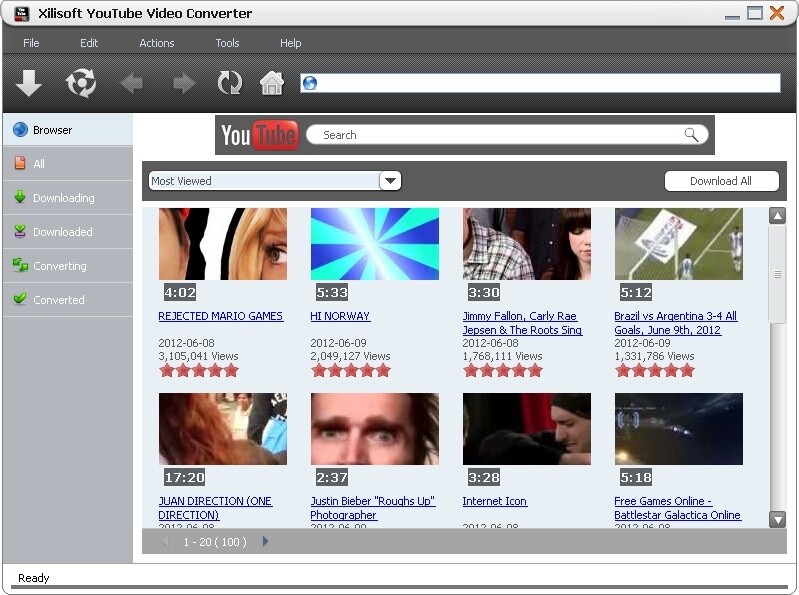Viewport: 799px width, 595px height.
Task: Click the back navigation arrow
Action: [x=131, y=83]
